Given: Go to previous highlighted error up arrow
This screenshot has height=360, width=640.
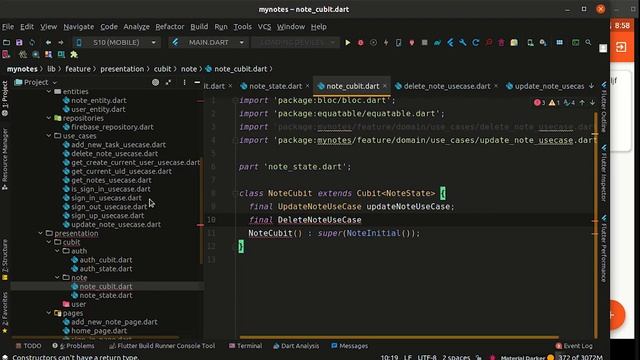Looking at the screenshot, I should (x=582, y=102).
